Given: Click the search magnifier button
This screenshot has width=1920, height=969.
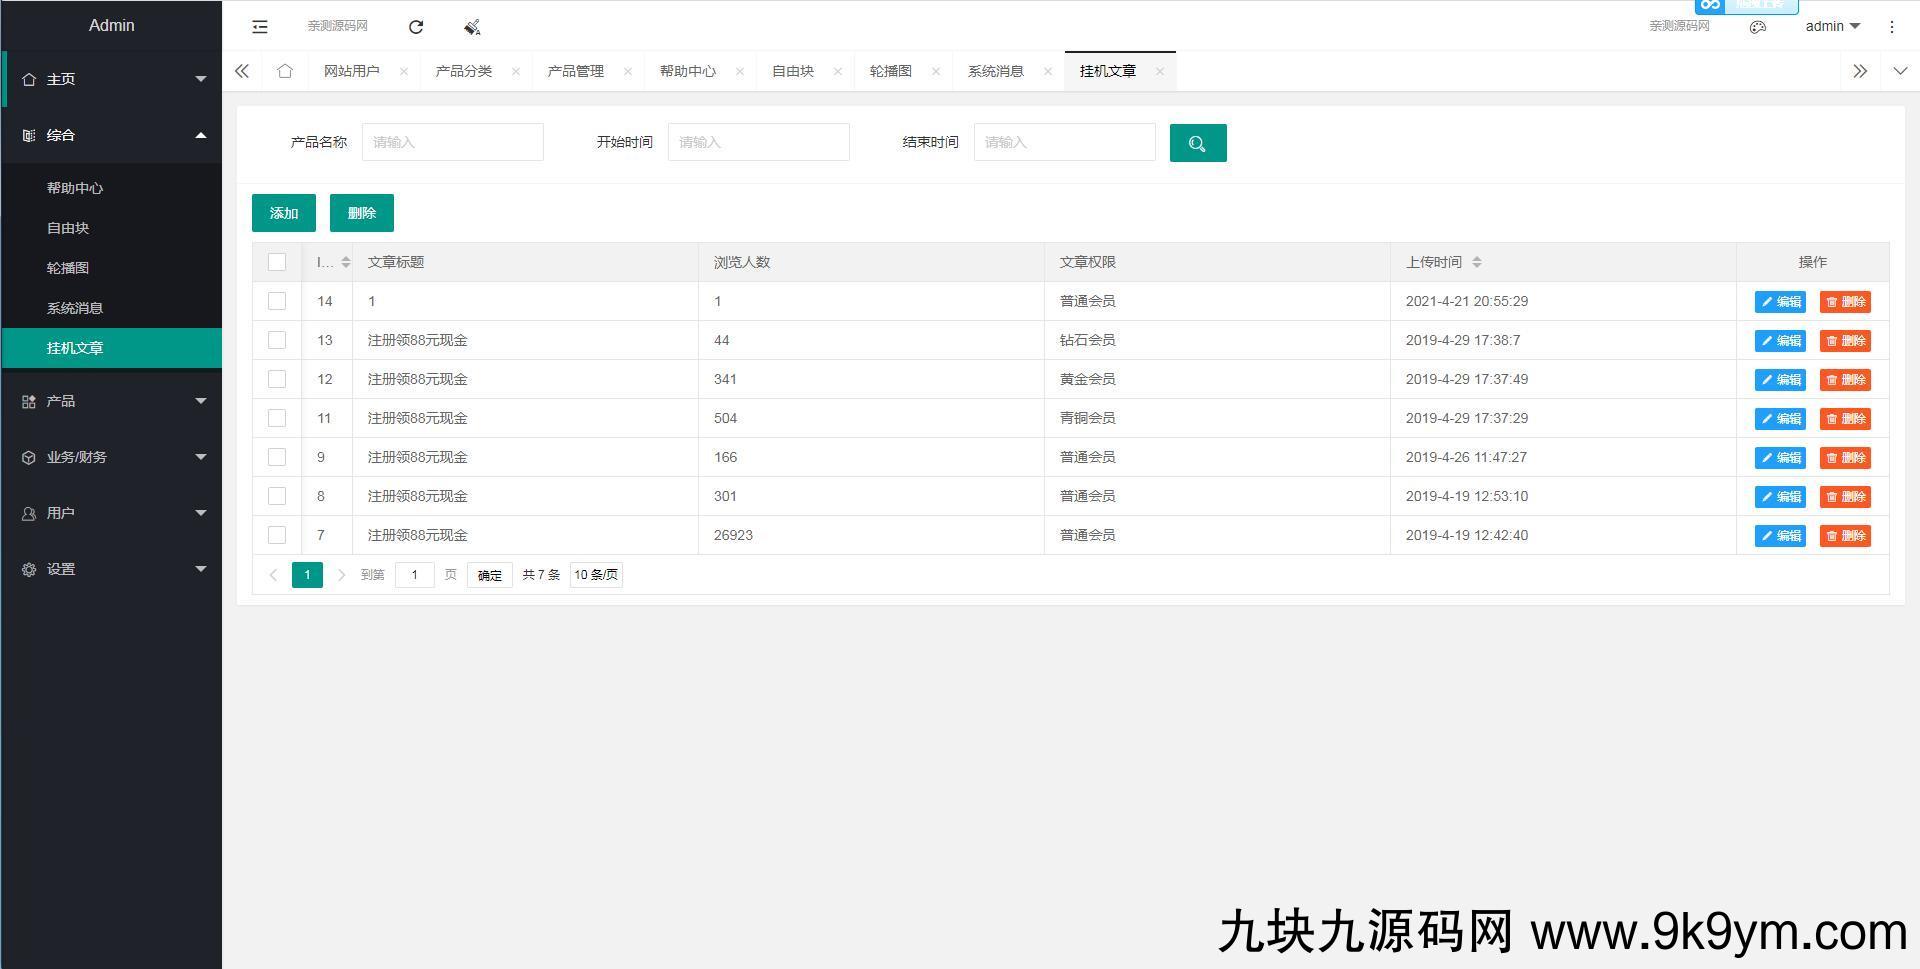Looking at the screenshot, I should click(1197, 143).
